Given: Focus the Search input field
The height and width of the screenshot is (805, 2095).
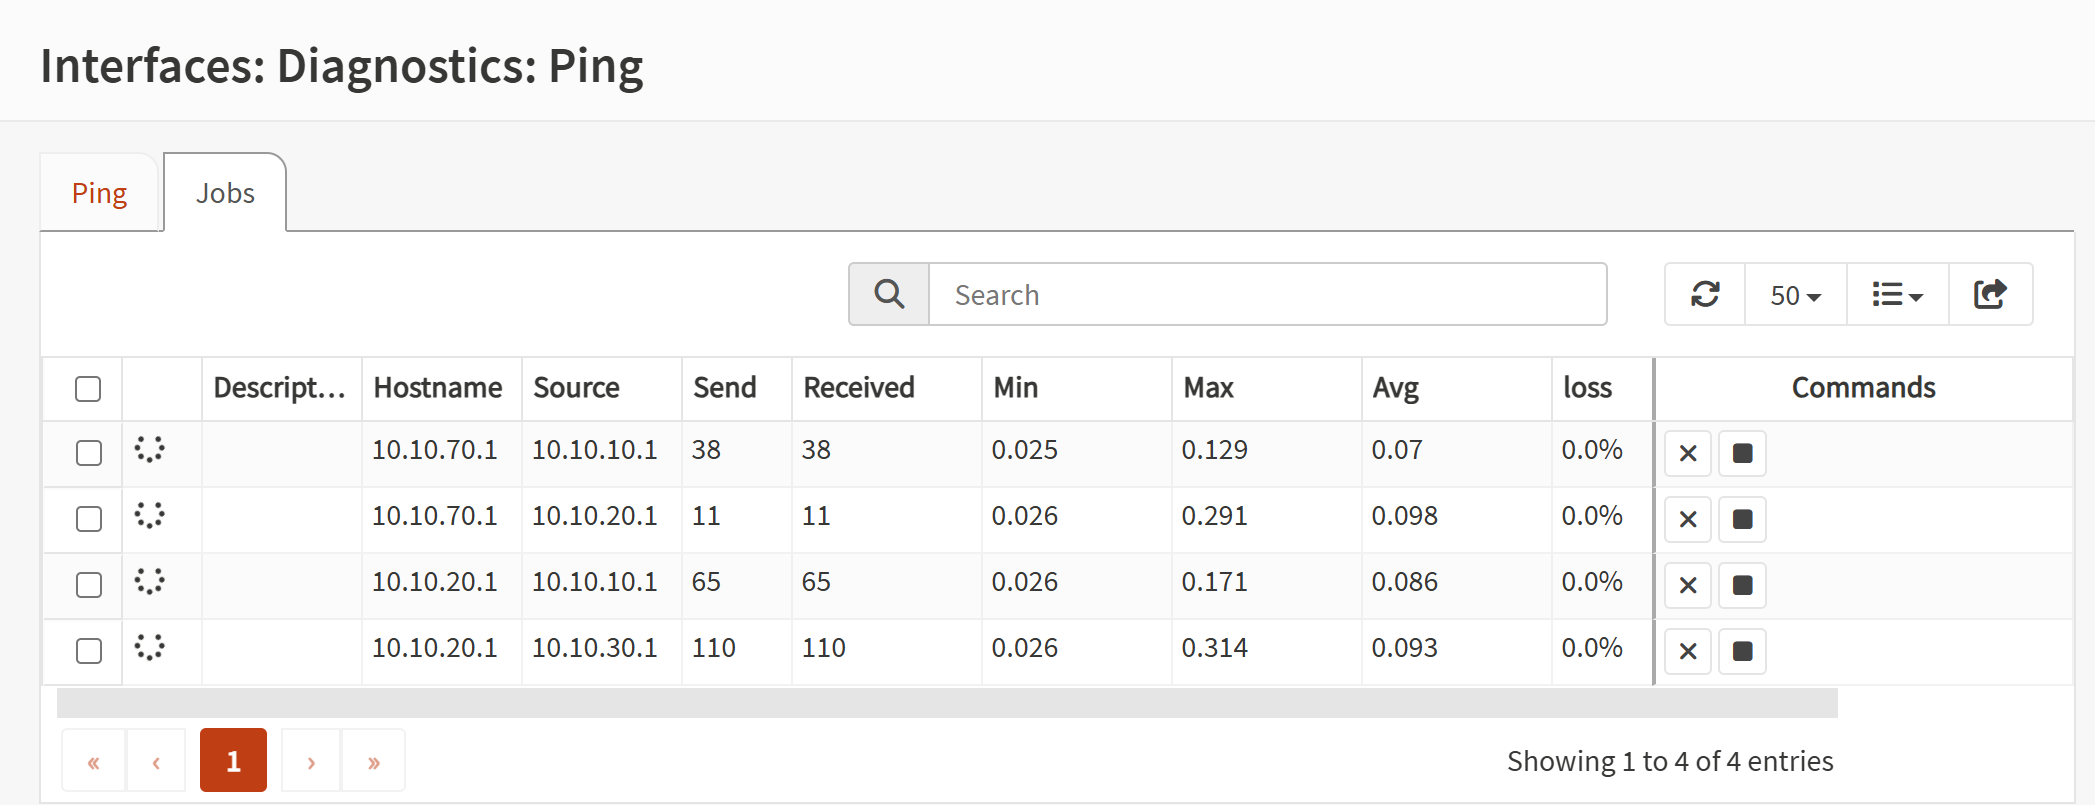Looking at the screenshot, I should point(1267,295).
